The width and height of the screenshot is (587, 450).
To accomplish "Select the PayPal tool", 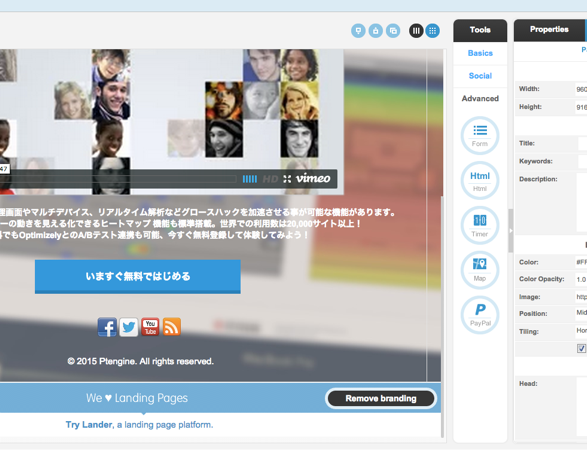I will 480,315.
